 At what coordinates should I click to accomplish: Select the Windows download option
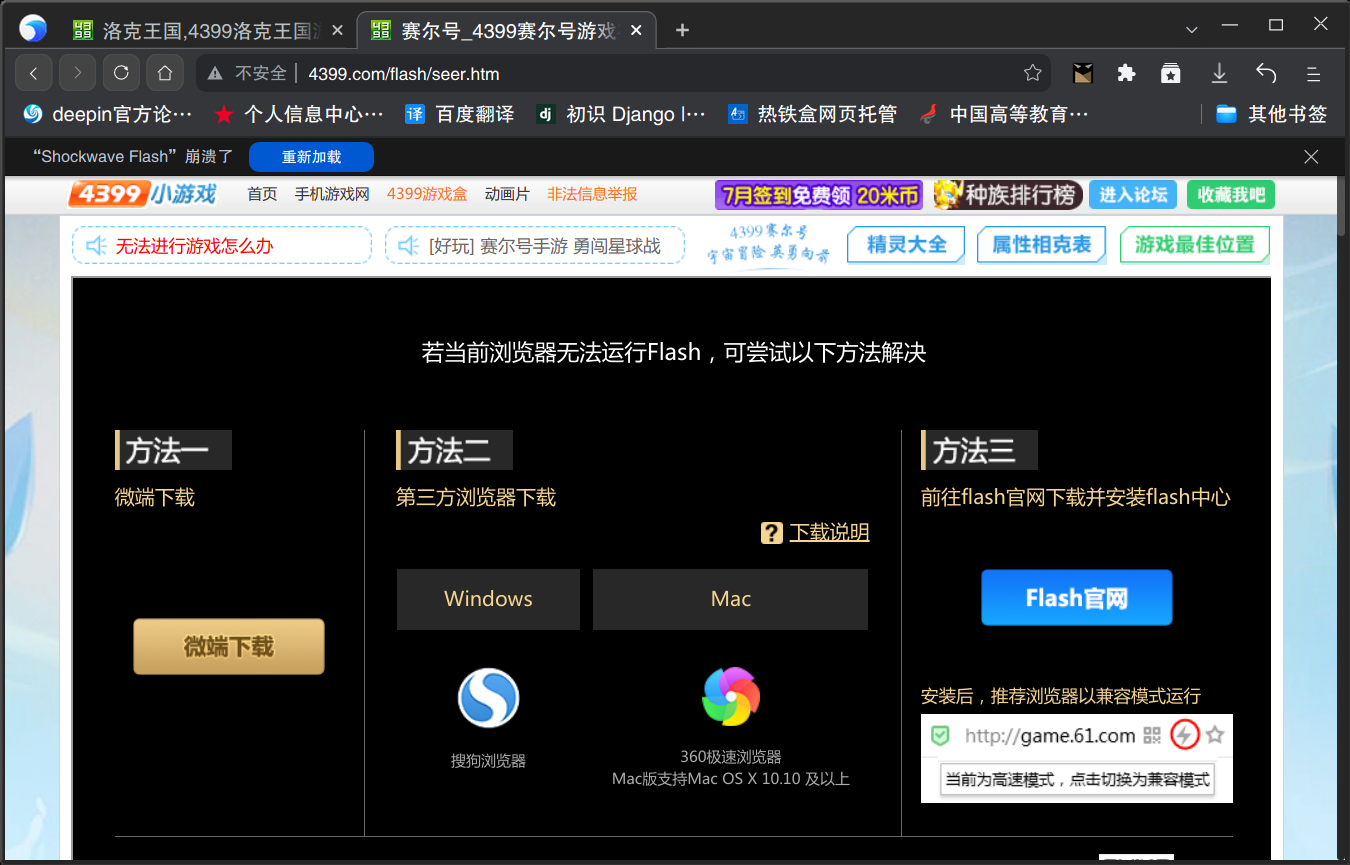[x=488, y=599]
